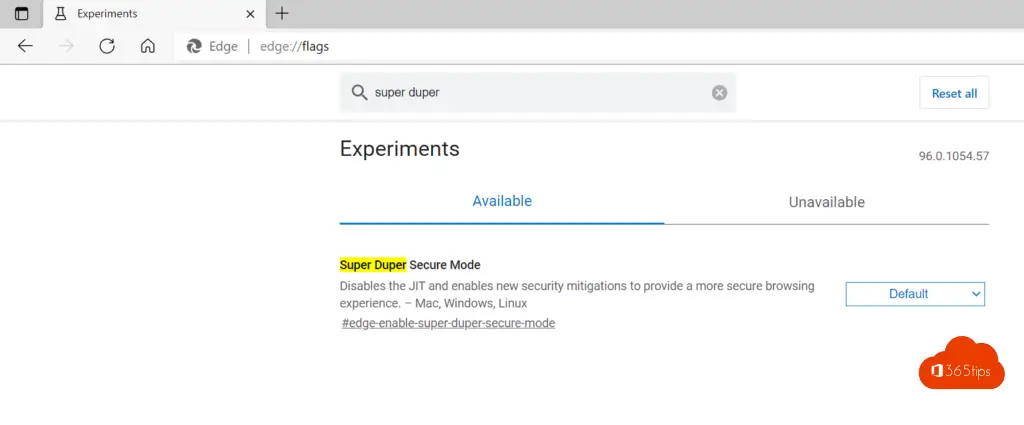Click the Home icon
Viewport: 1024px width, 425px height.
pyautogui.click(x=148, y=46)
